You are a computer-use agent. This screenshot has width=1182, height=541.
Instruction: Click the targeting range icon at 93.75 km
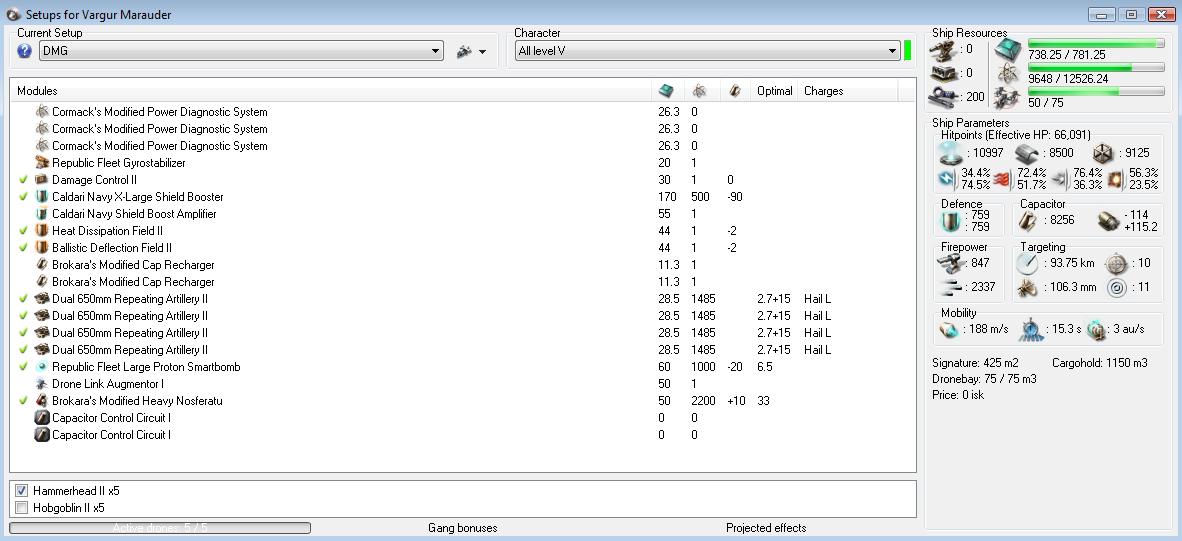click(1027, 264)
